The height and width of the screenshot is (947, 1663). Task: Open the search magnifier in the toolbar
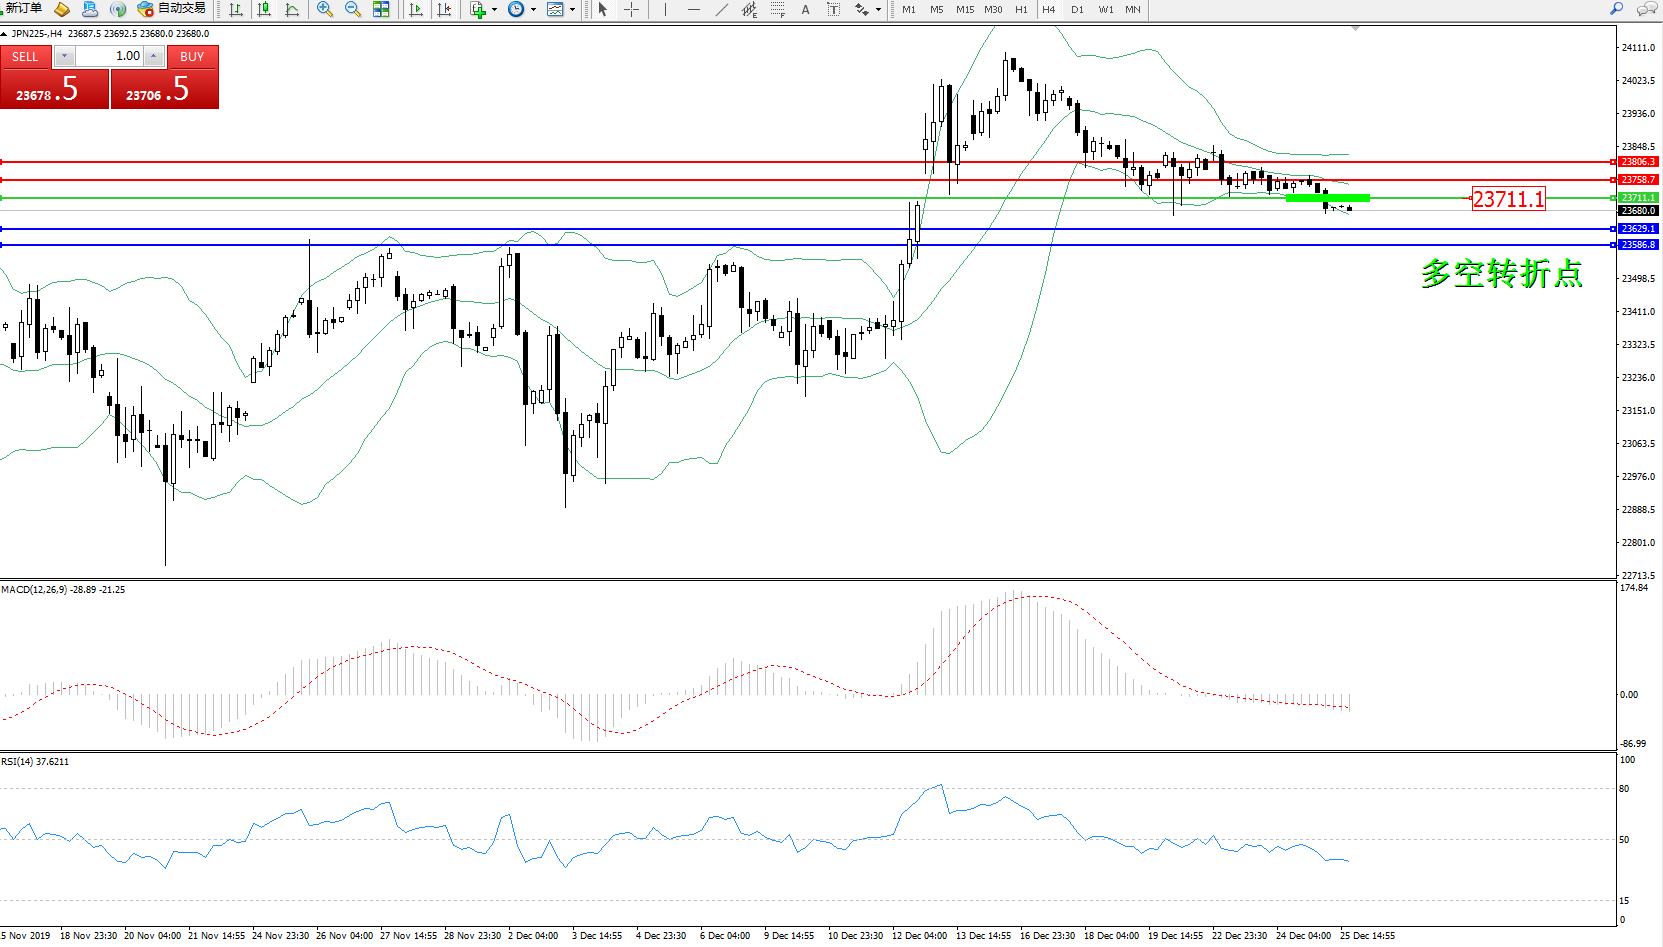(x=1616, y=9)
